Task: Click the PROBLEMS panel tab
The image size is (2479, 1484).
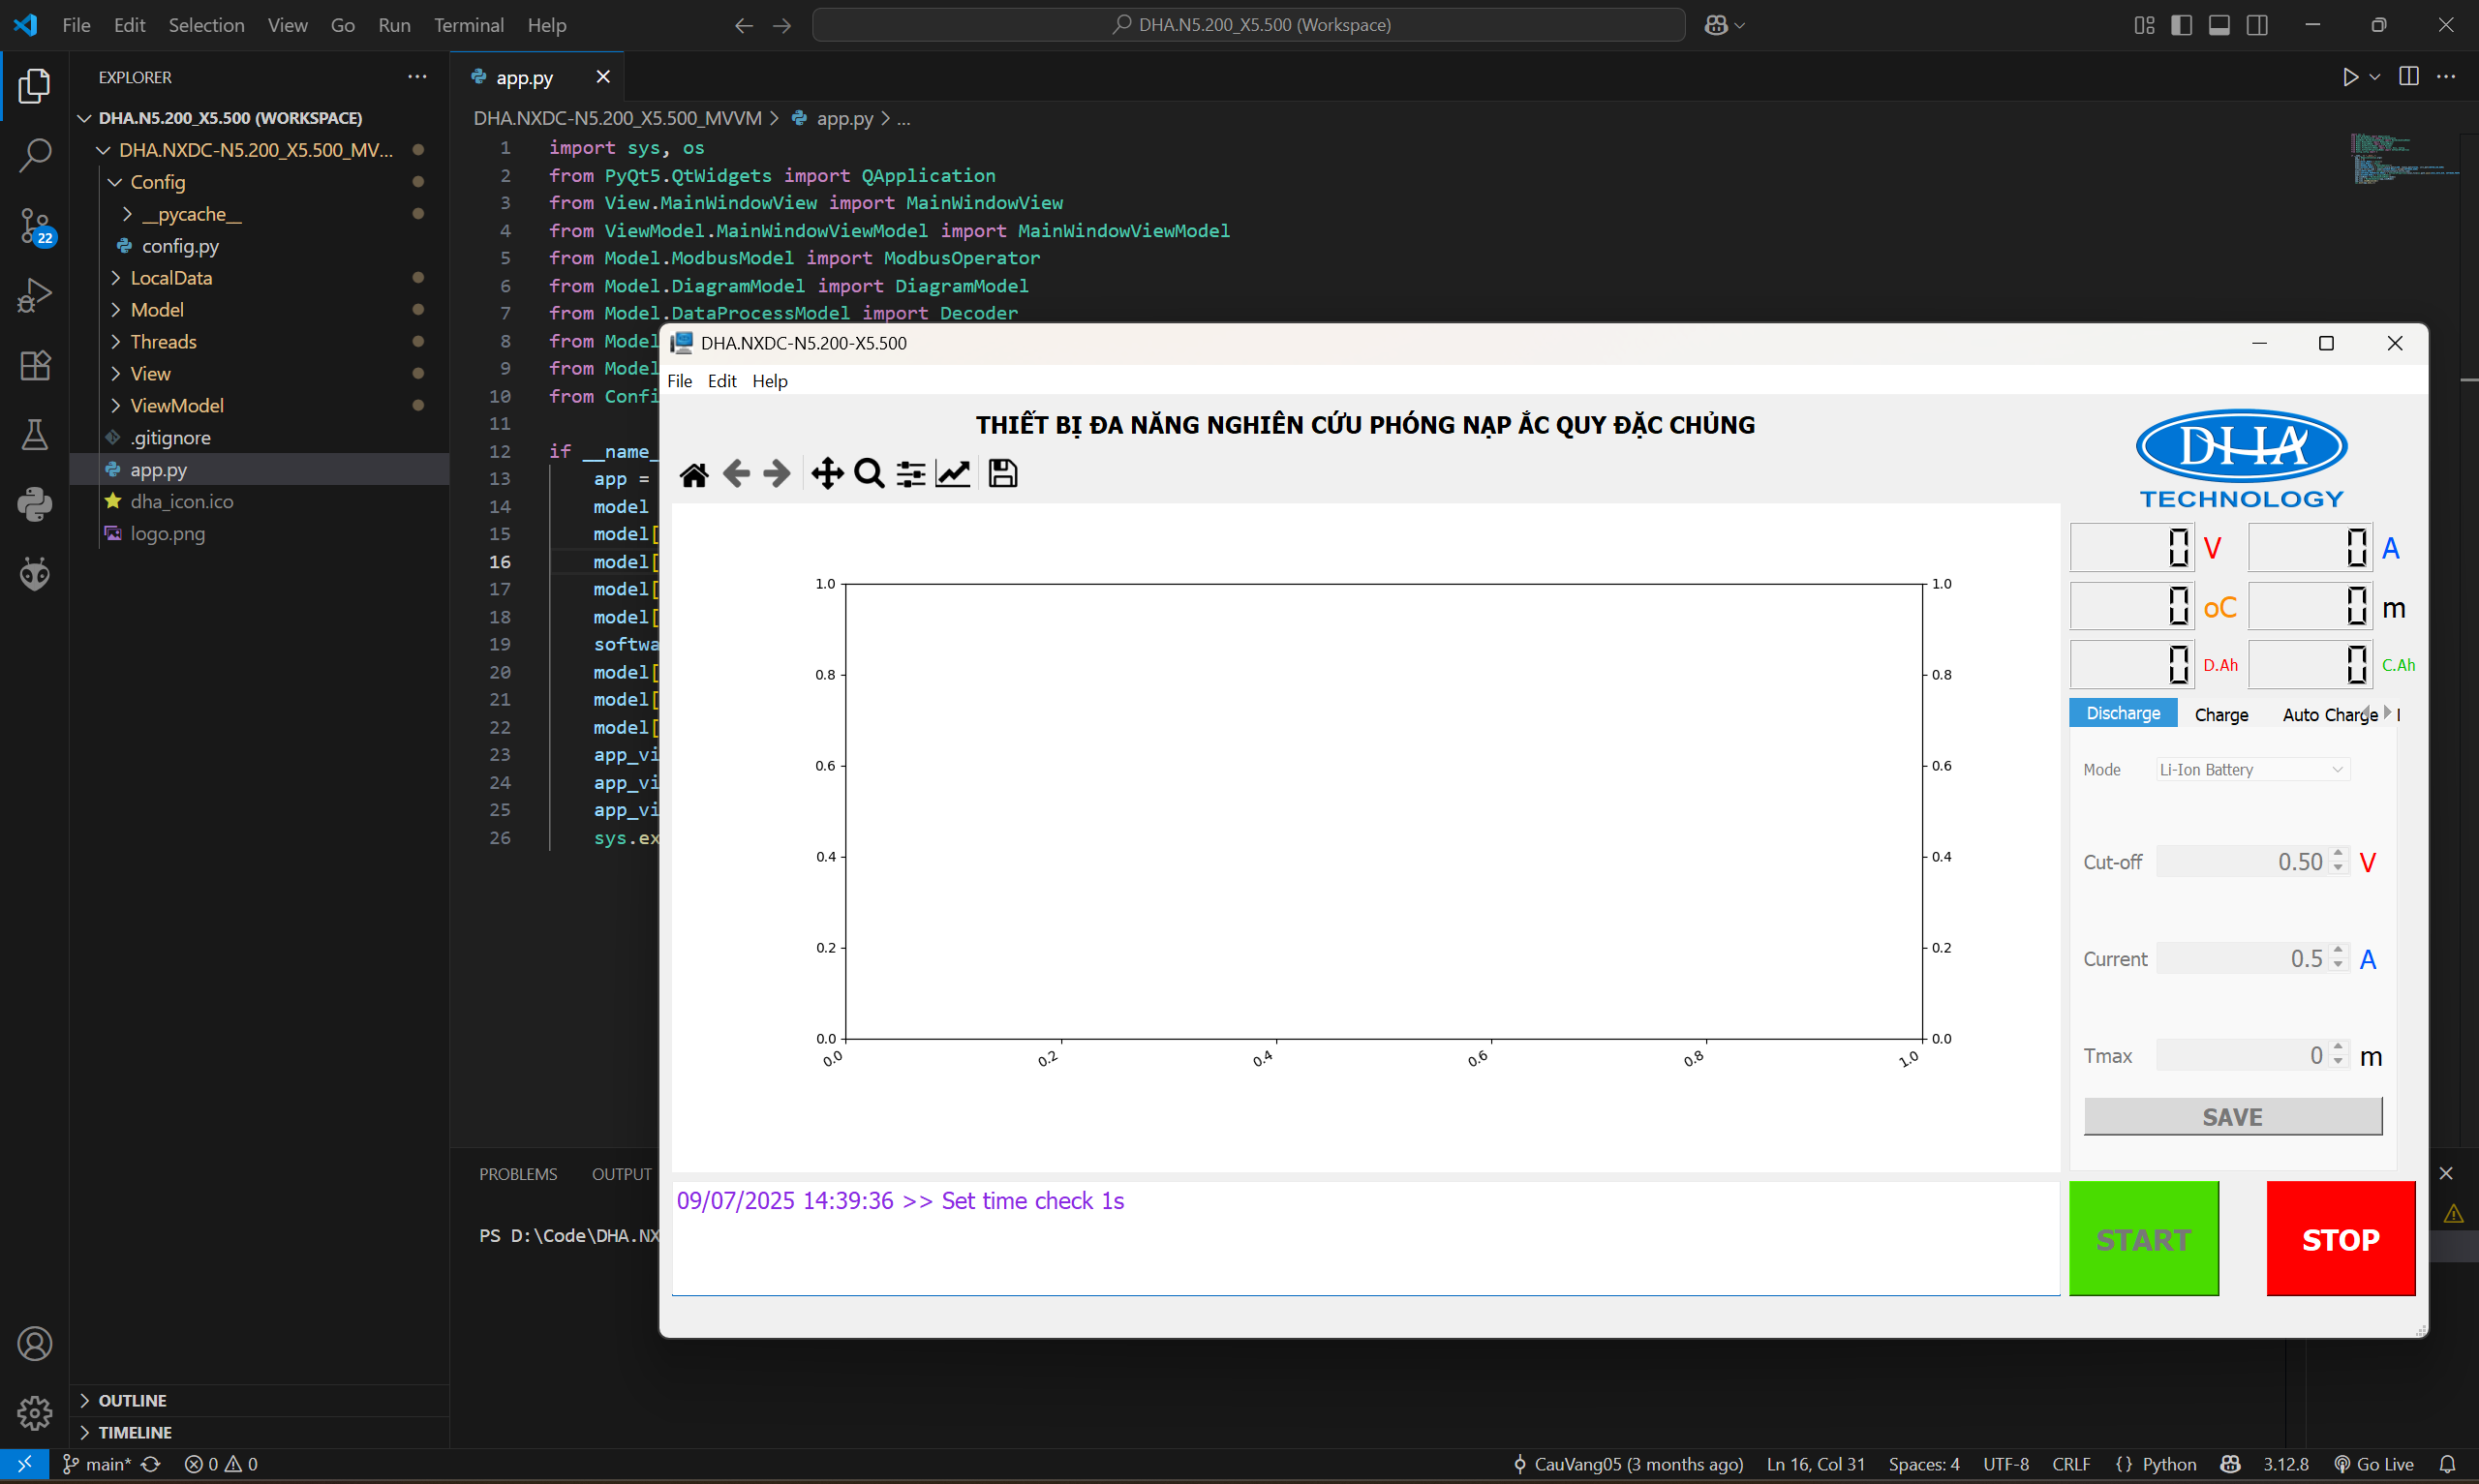Action: click(518, 1174)
